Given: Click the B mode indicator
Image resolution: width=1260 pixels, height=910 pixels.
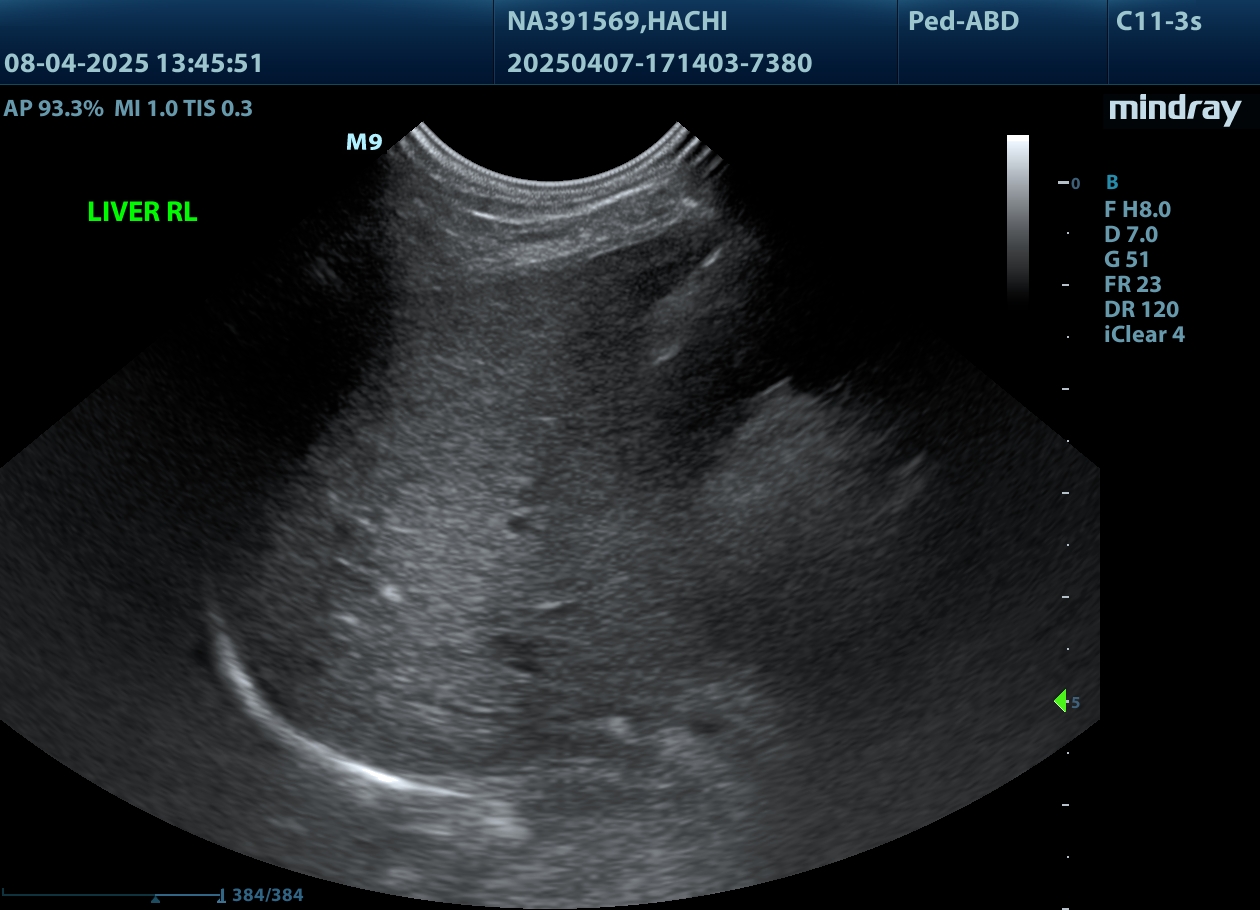Looking at the screenshot, I should [x=1111, y=183].
